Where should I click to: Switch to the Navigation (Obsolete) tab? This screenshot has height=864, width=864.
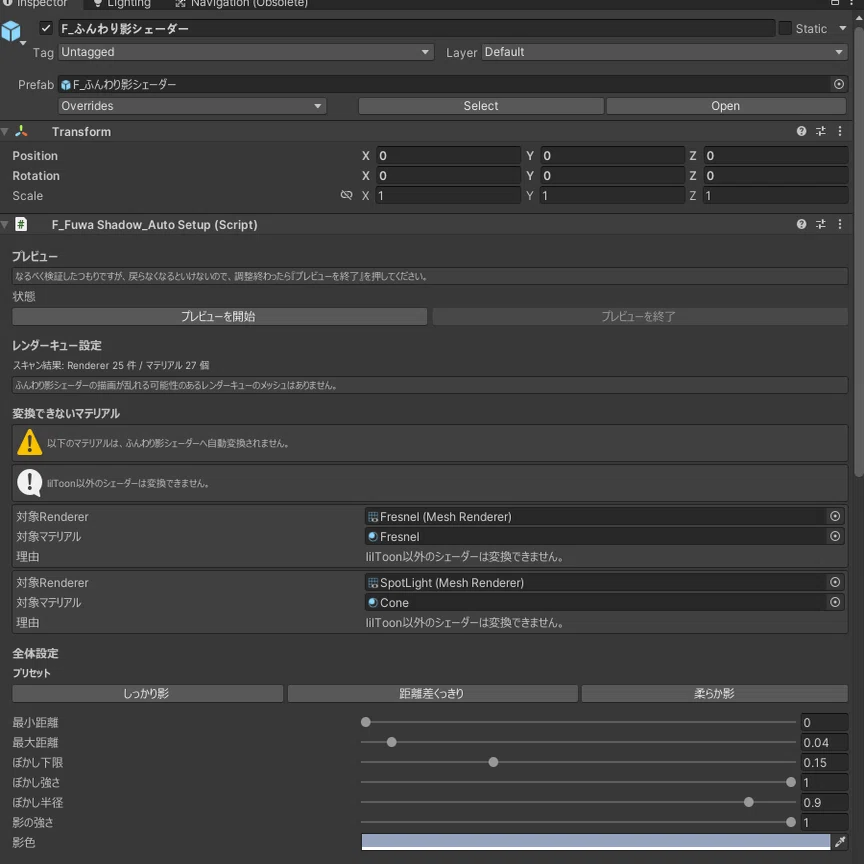pyautogui.click(x=242, y=3)
